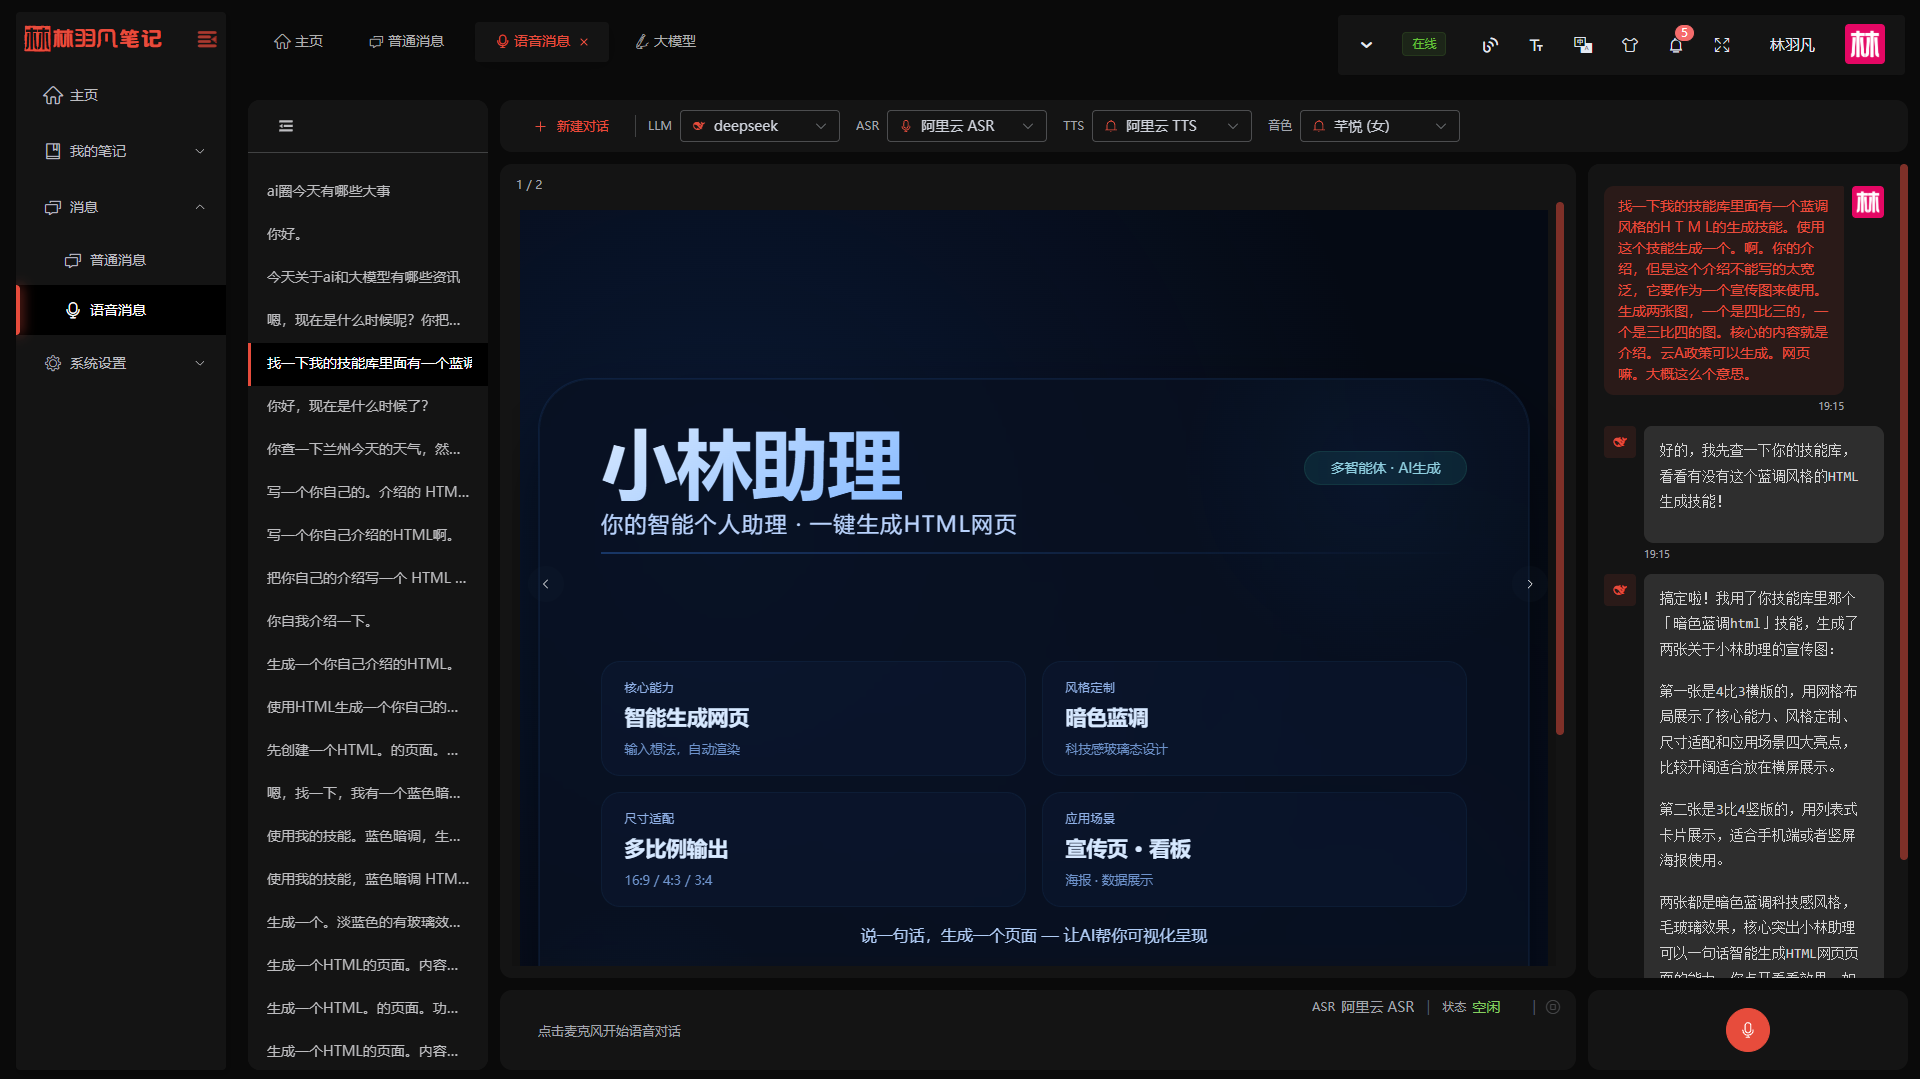Open 主页 in the left sidebar
Viewport: 1920px width, 1079px height.
point(121,95)
